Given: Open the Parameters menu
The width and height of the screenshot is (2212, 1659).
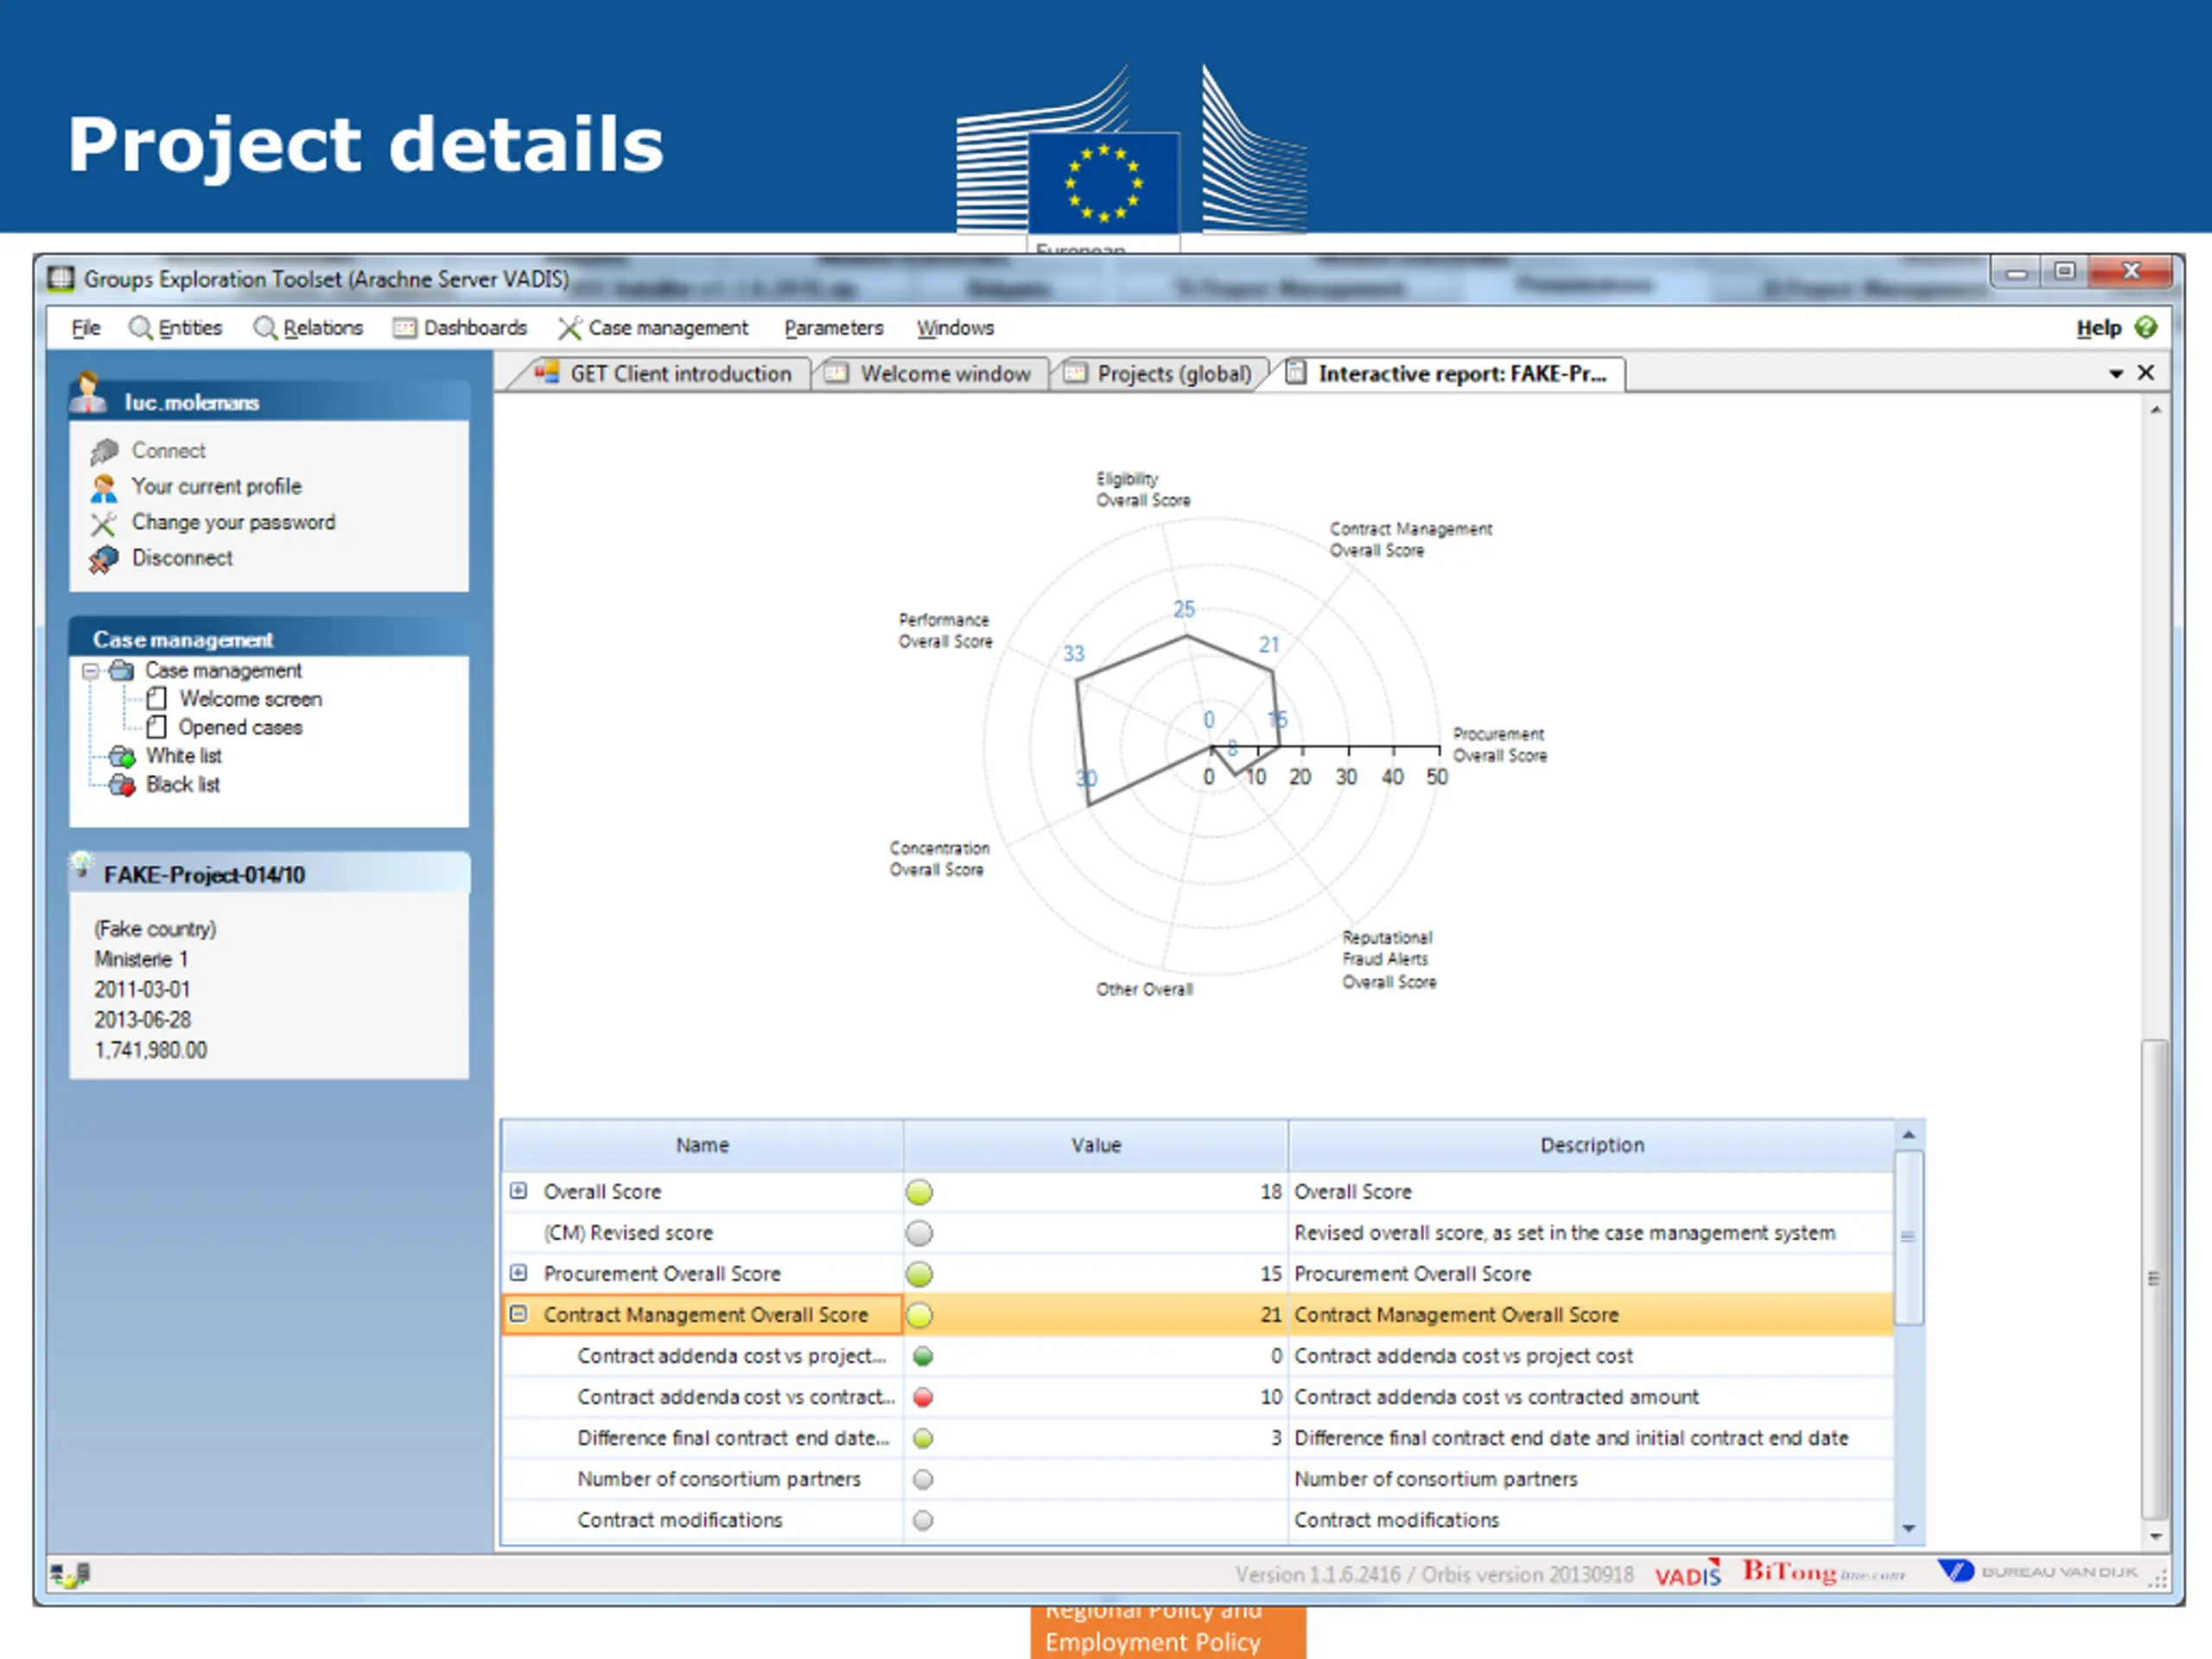Looking at the screenshot, I should coord(833,328).
